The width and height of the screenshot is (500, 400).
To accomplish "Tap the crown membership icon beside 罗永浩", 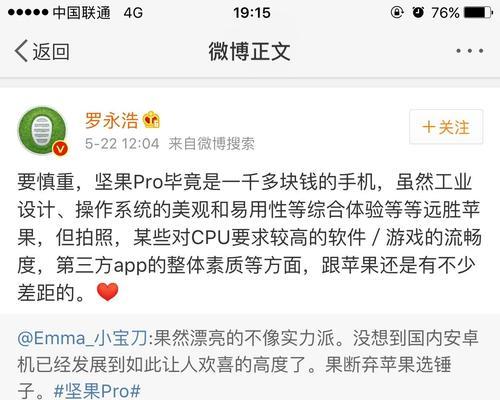I will tap(151, 120).
